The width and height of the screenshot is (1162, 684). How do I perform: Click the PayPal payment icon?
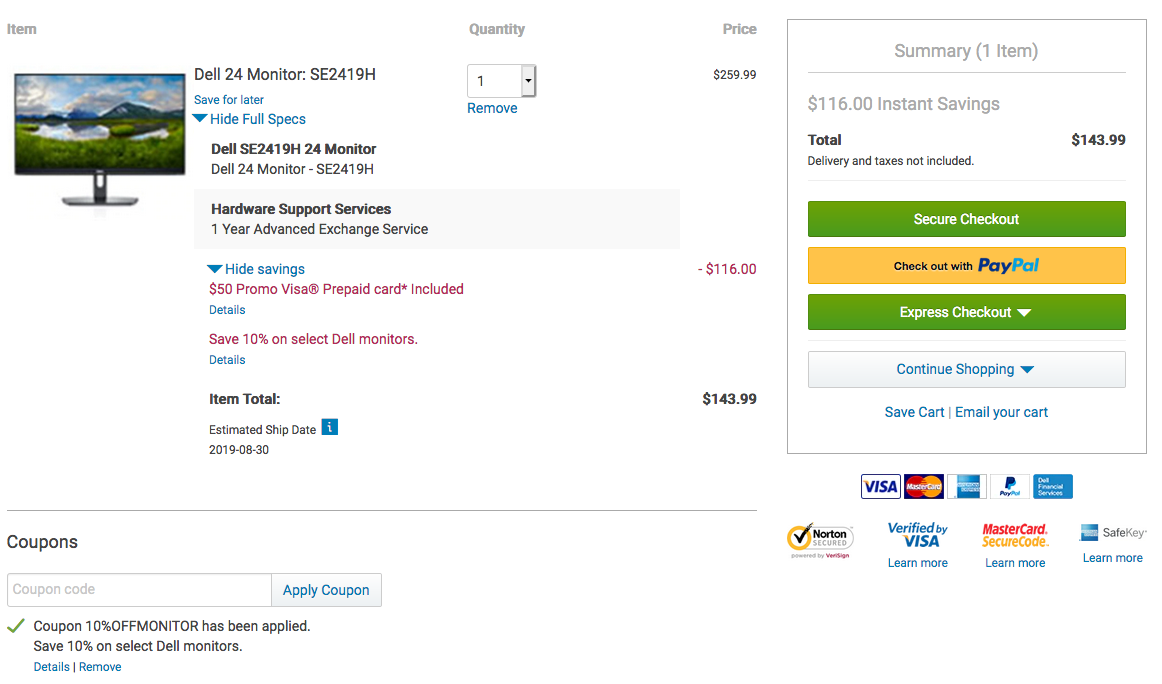pos(1009,487)
